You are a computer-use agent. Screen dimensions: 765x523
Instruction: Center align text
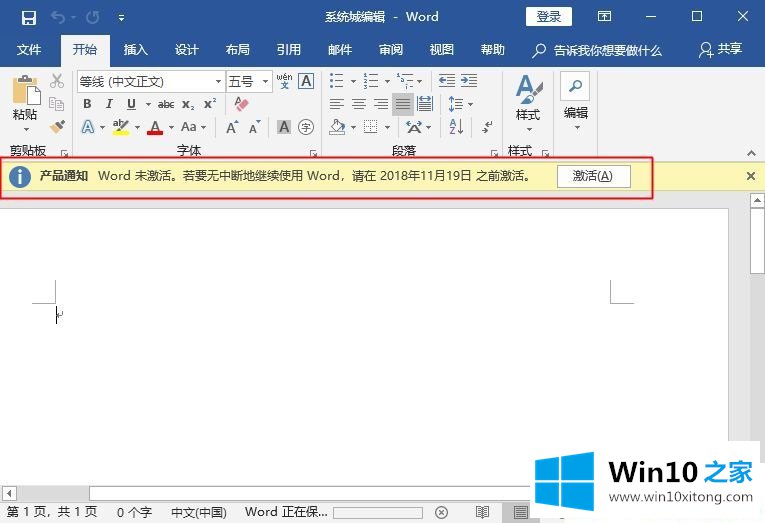click(x=359, y=104)
